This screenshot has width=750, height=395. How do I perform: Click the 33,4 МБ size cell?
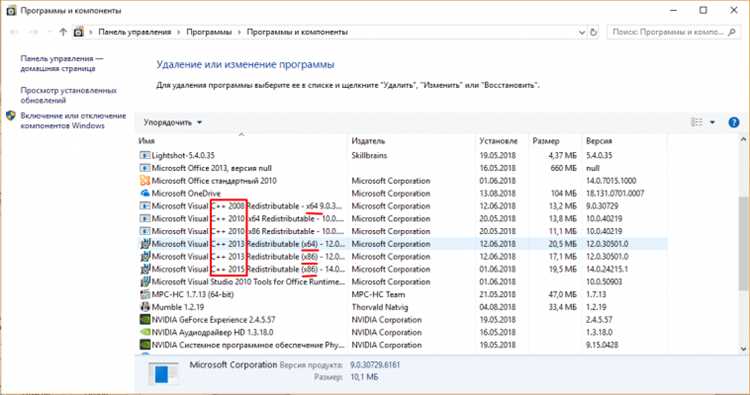click(x=562, y=307)
